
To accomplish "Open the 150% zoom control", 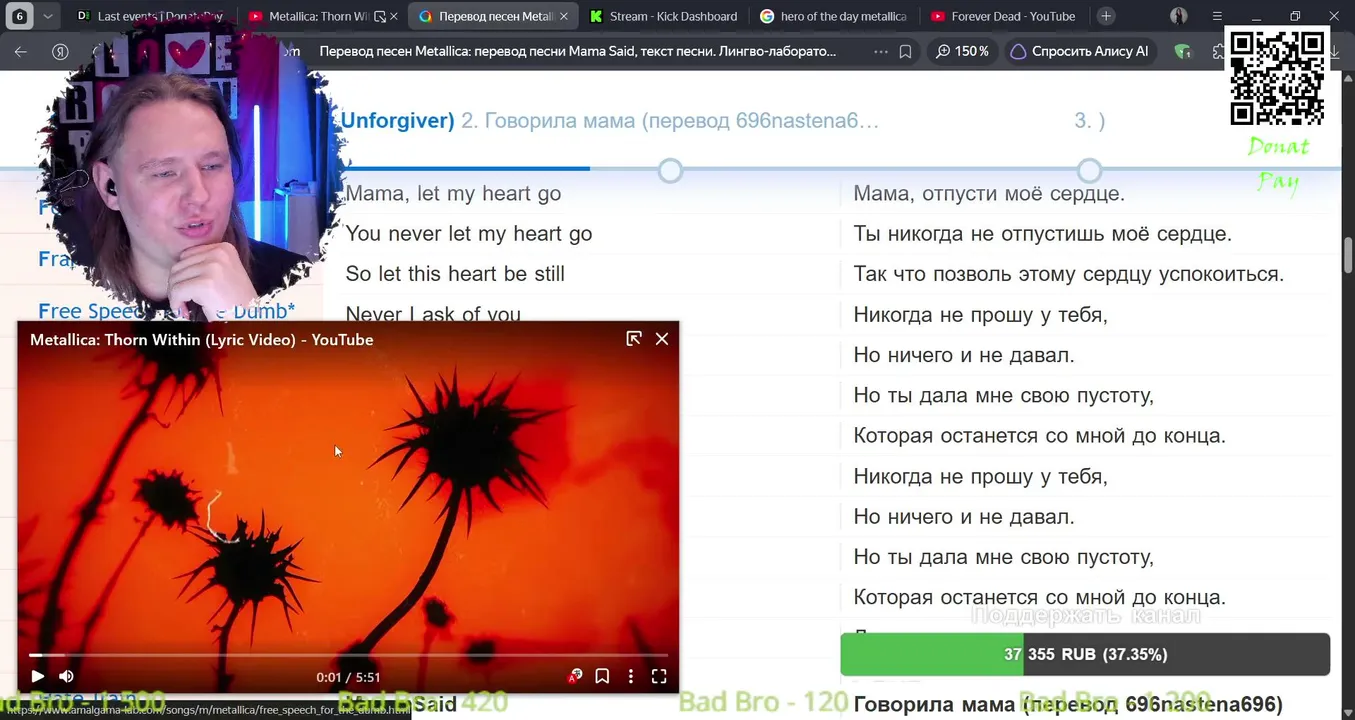I will (962, 51).
